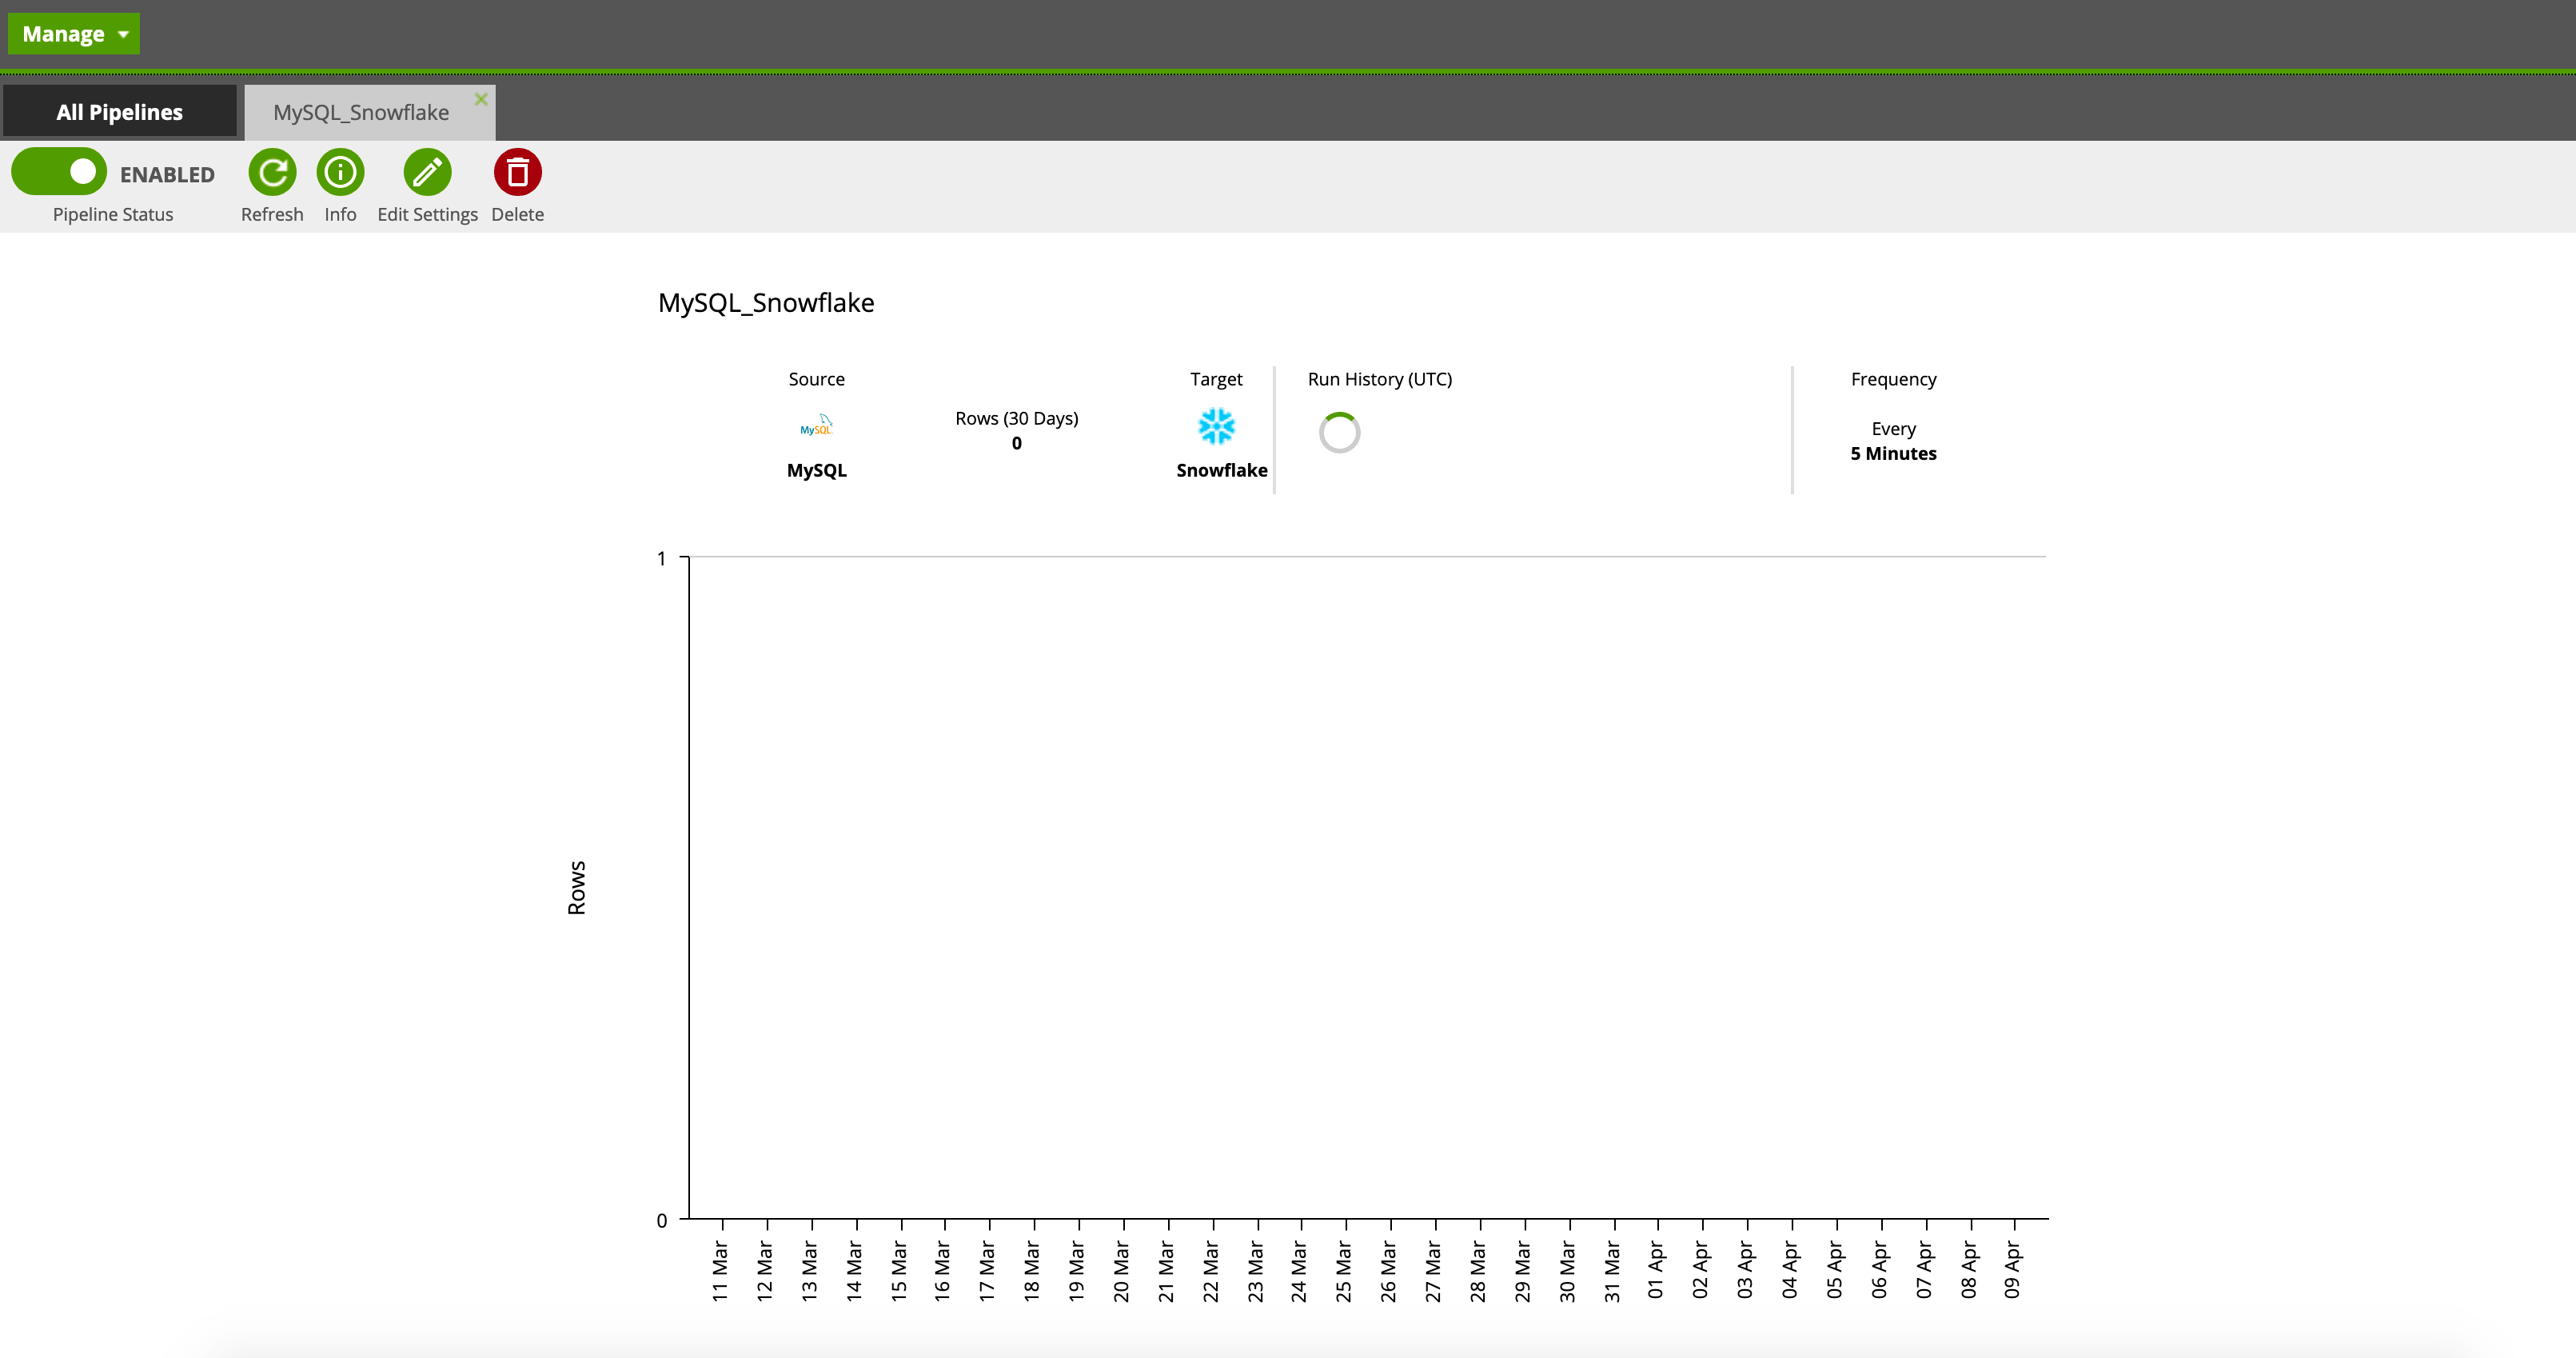Click the Rows y-axis title
The image size is (2576, 1358).
pos(577,888)
